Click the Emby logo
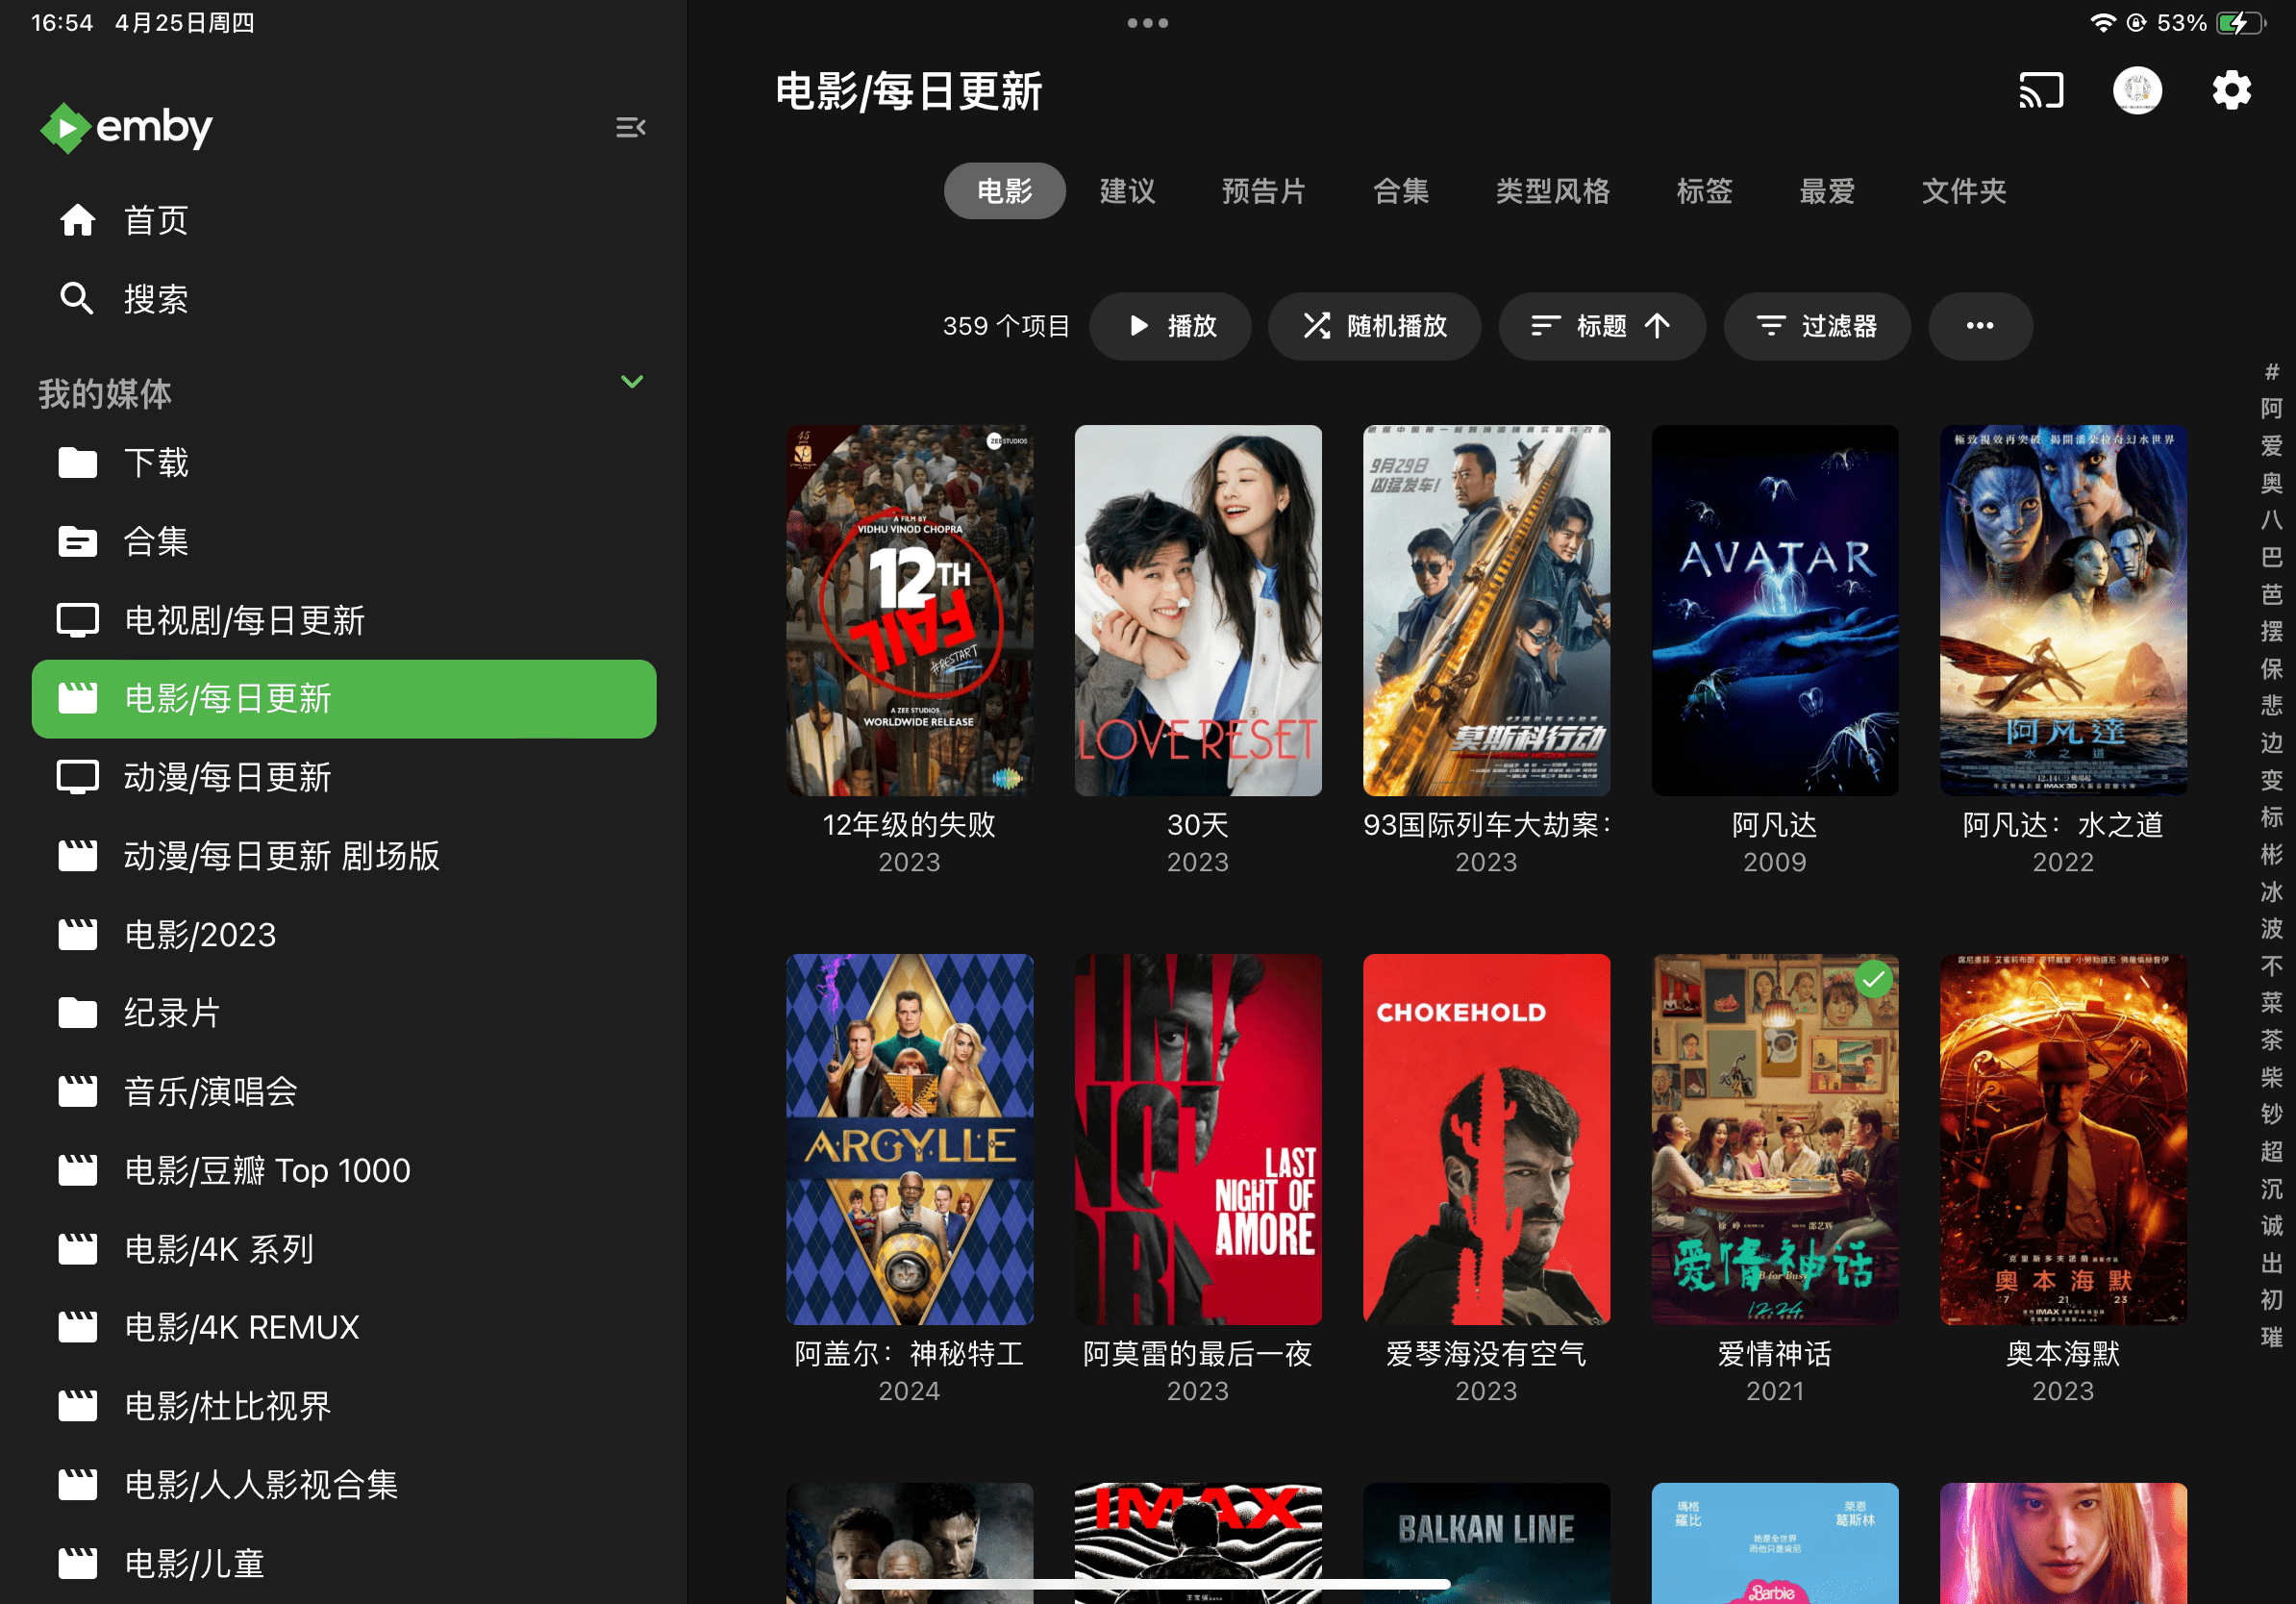This screenshot has width=2296, height=1604. coord(126,127)
